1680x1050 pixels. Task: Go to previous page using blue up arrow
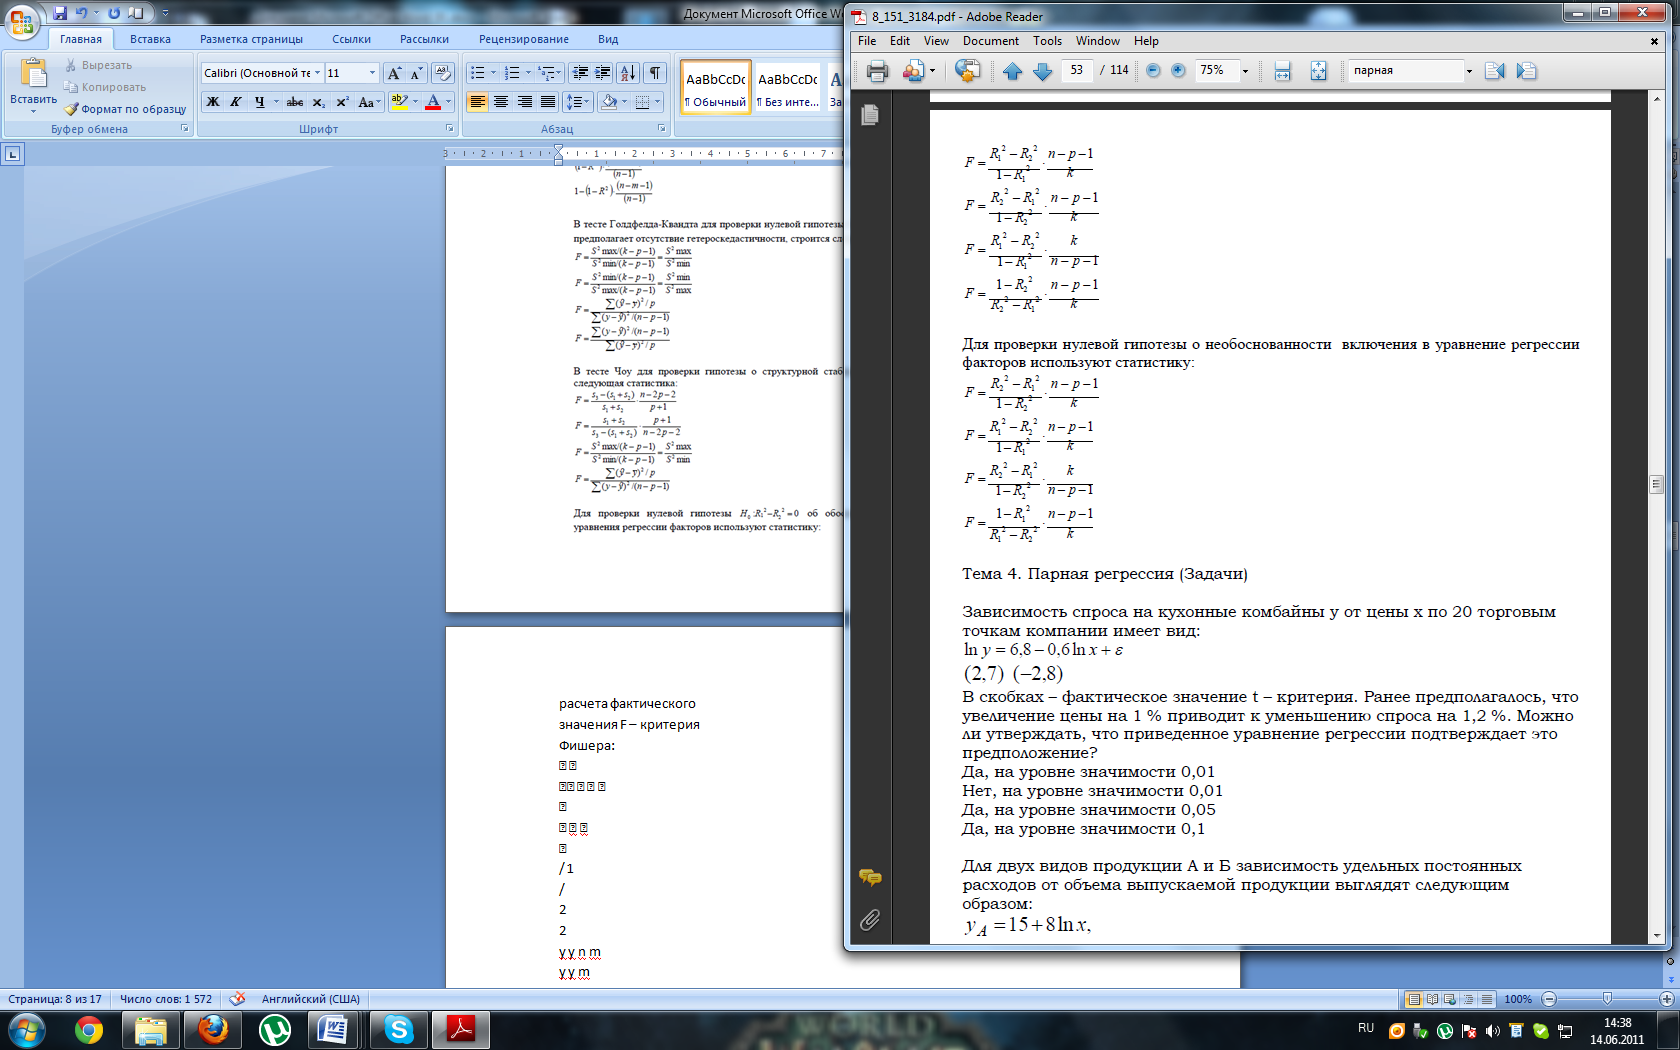tap(1012, 71)
